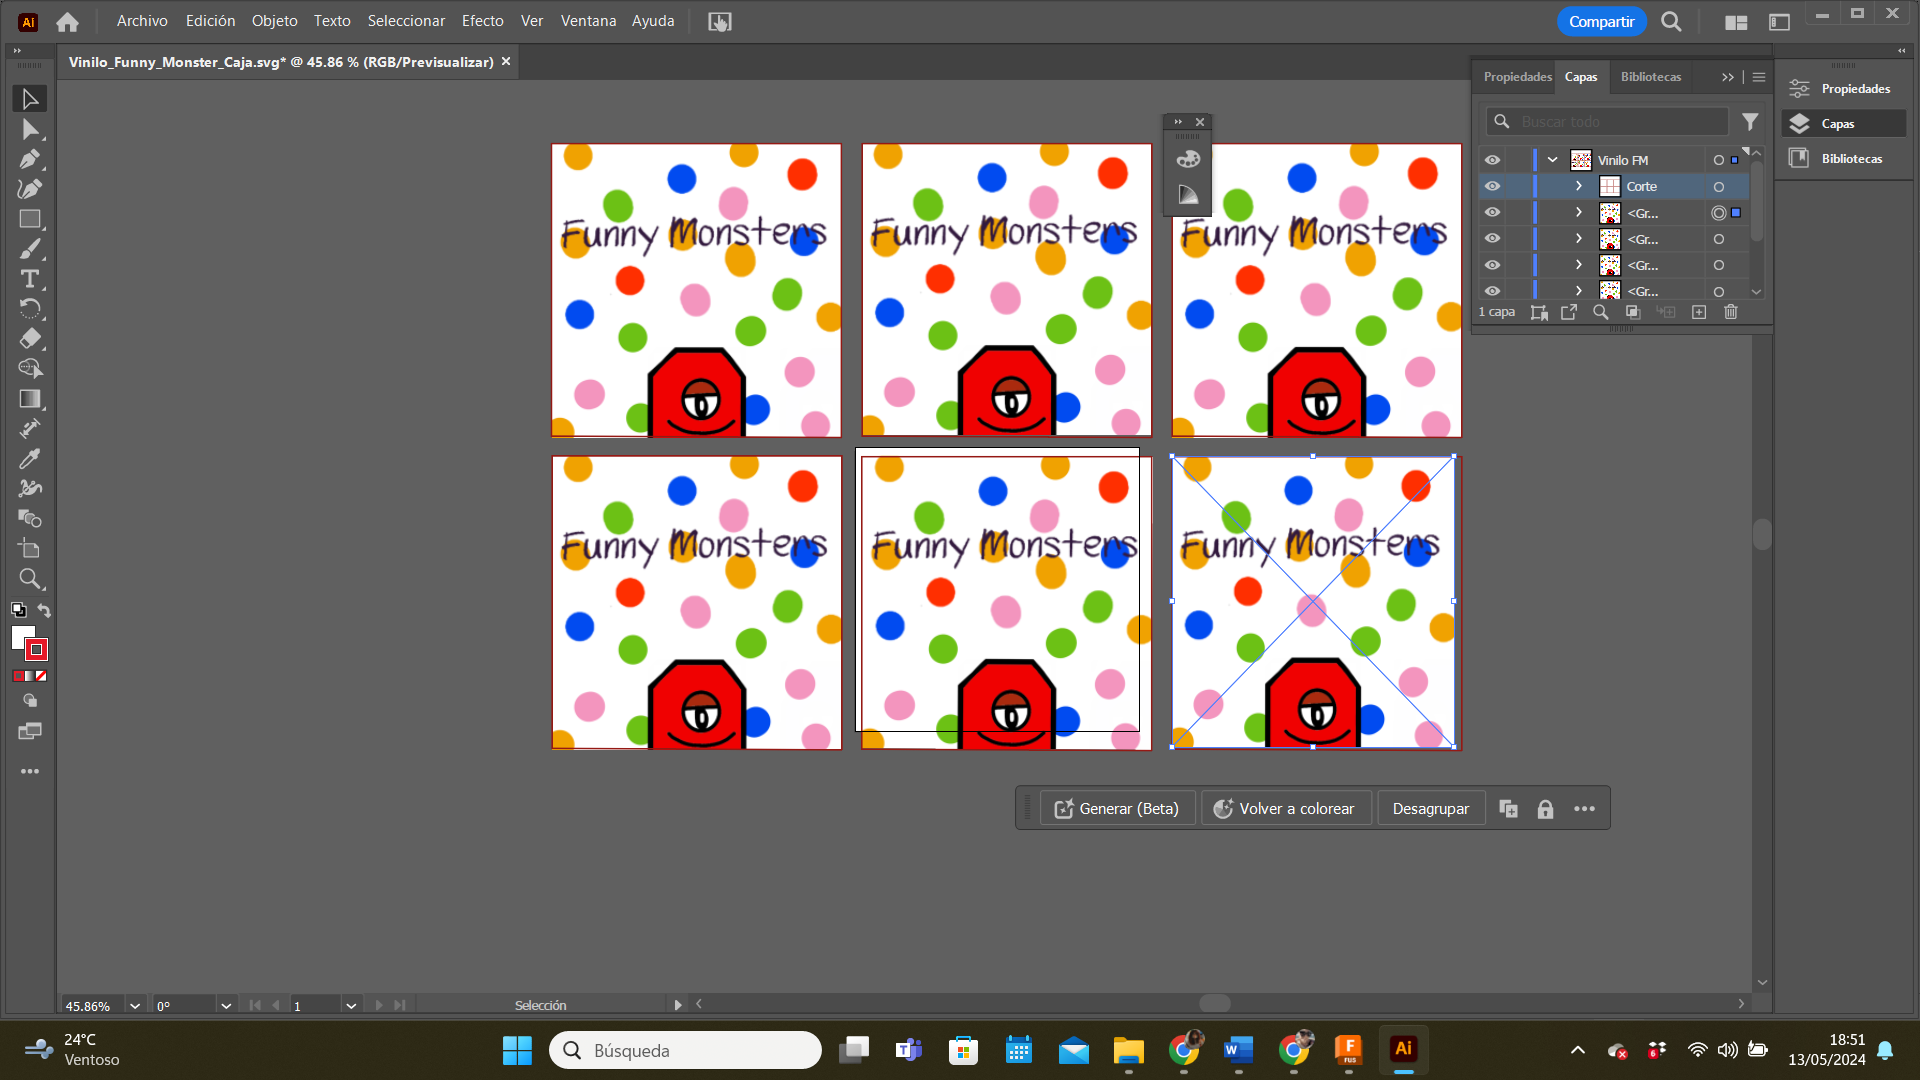Select the Shape Builder tool
The height and width of the screenshot is (1080, 1920).
coord(30,369)
